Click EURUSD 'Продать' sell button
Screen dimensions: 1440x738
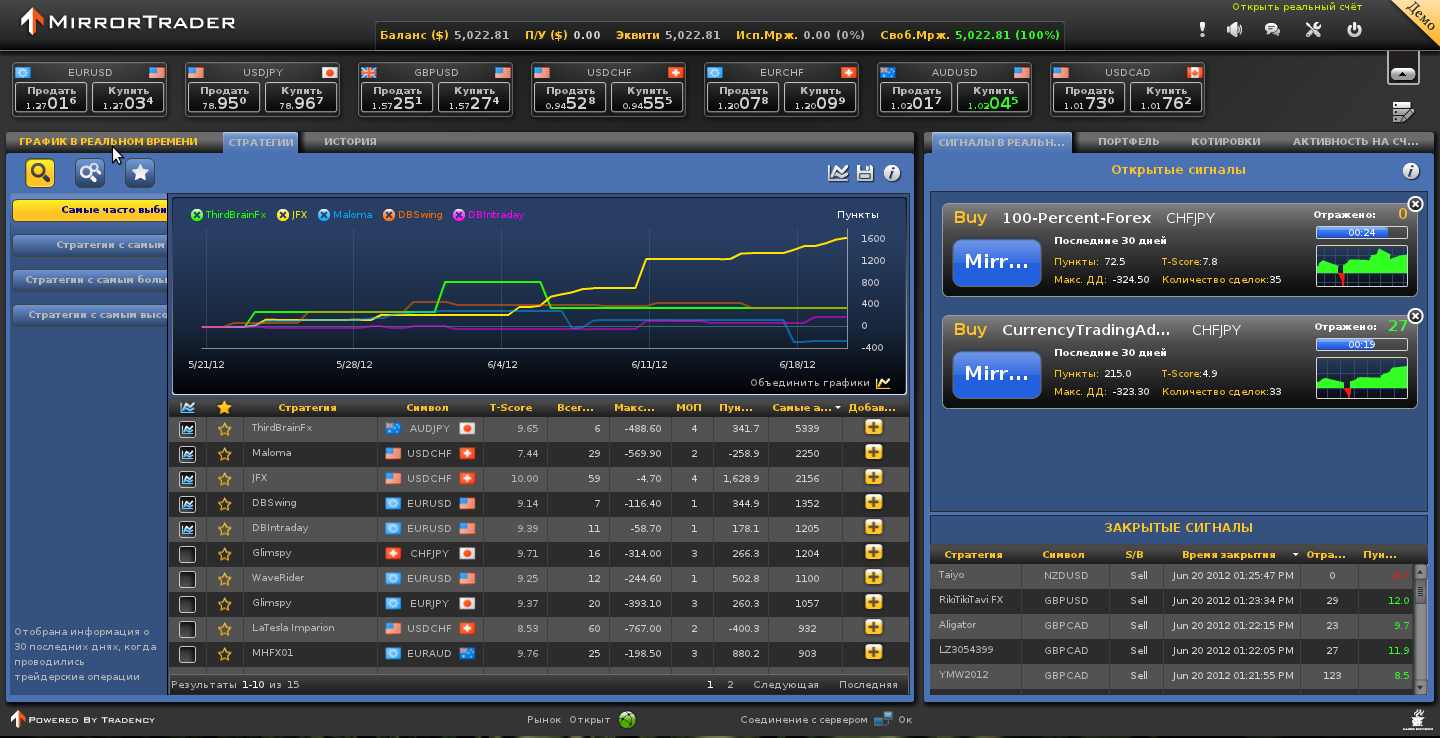point(51,97)
